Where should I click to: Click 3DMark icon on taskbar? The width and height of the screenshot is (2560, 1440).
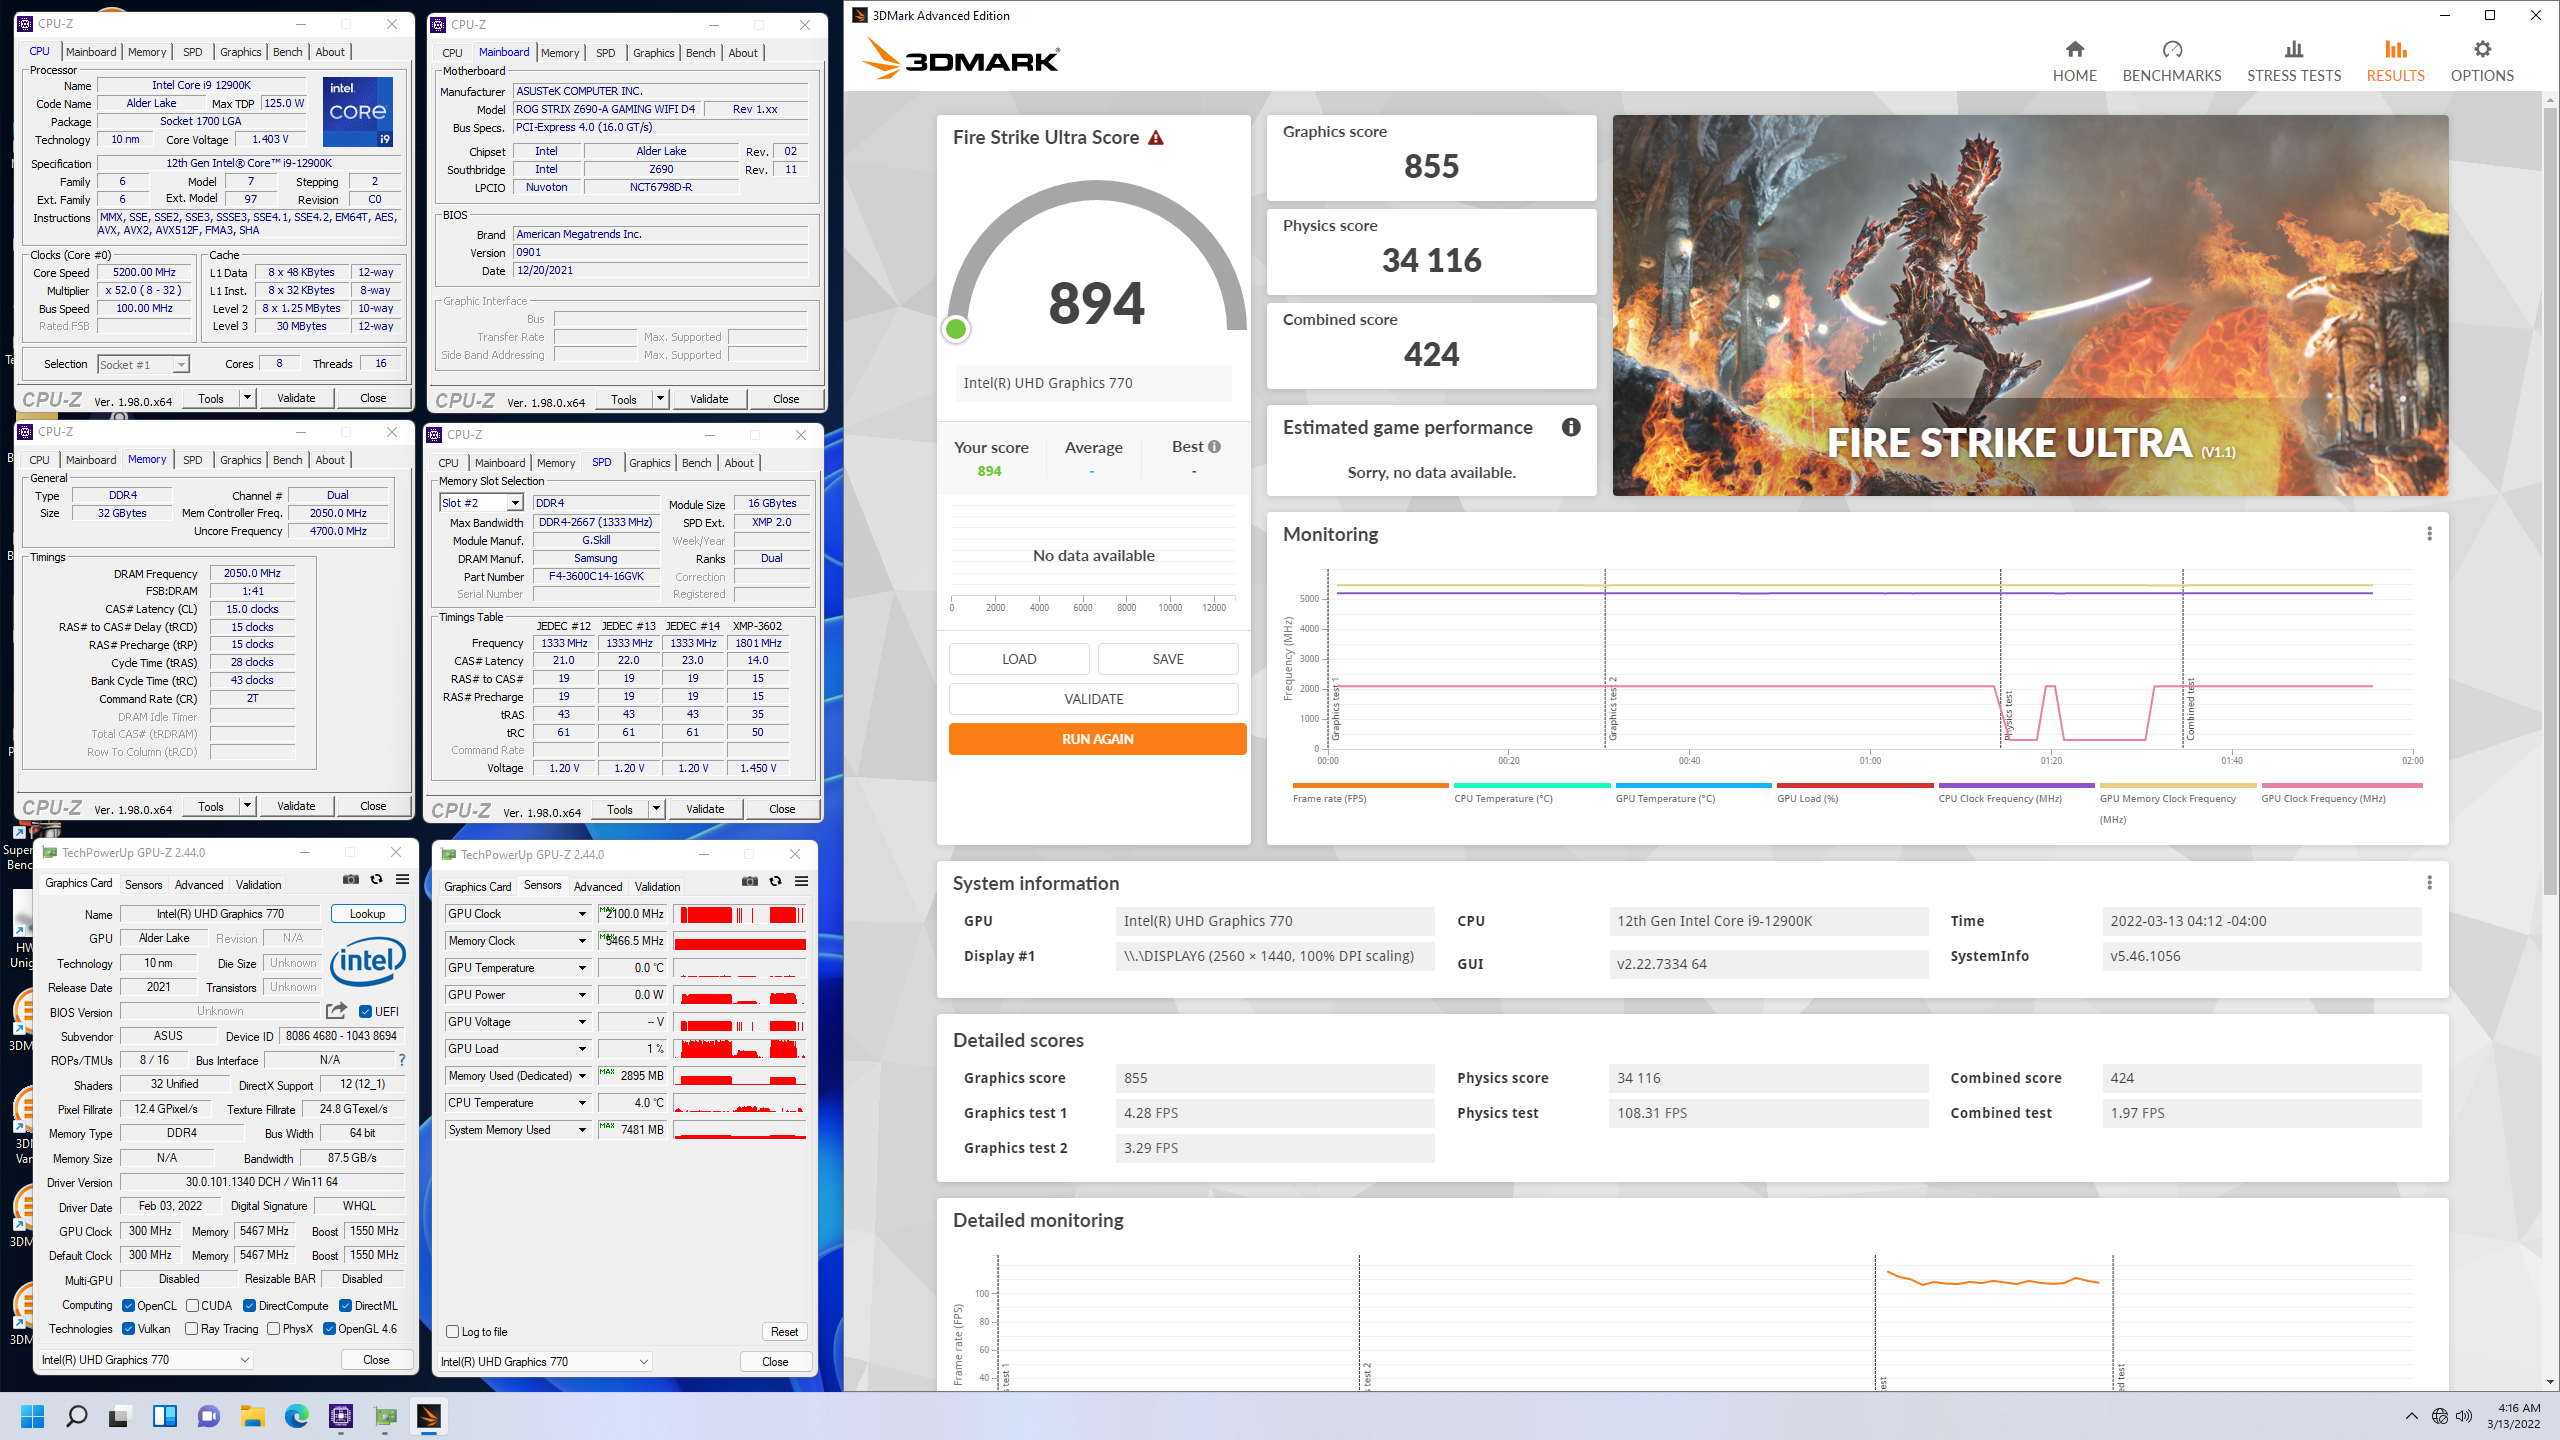429,1416
